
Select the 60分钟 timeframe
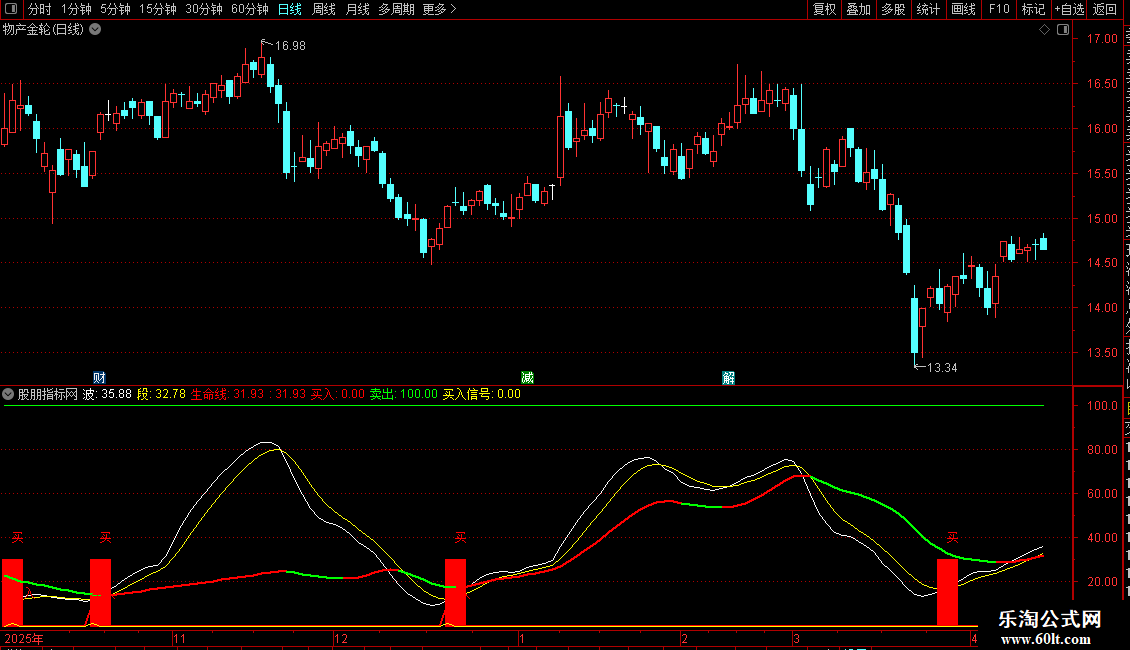click(249, 9)
